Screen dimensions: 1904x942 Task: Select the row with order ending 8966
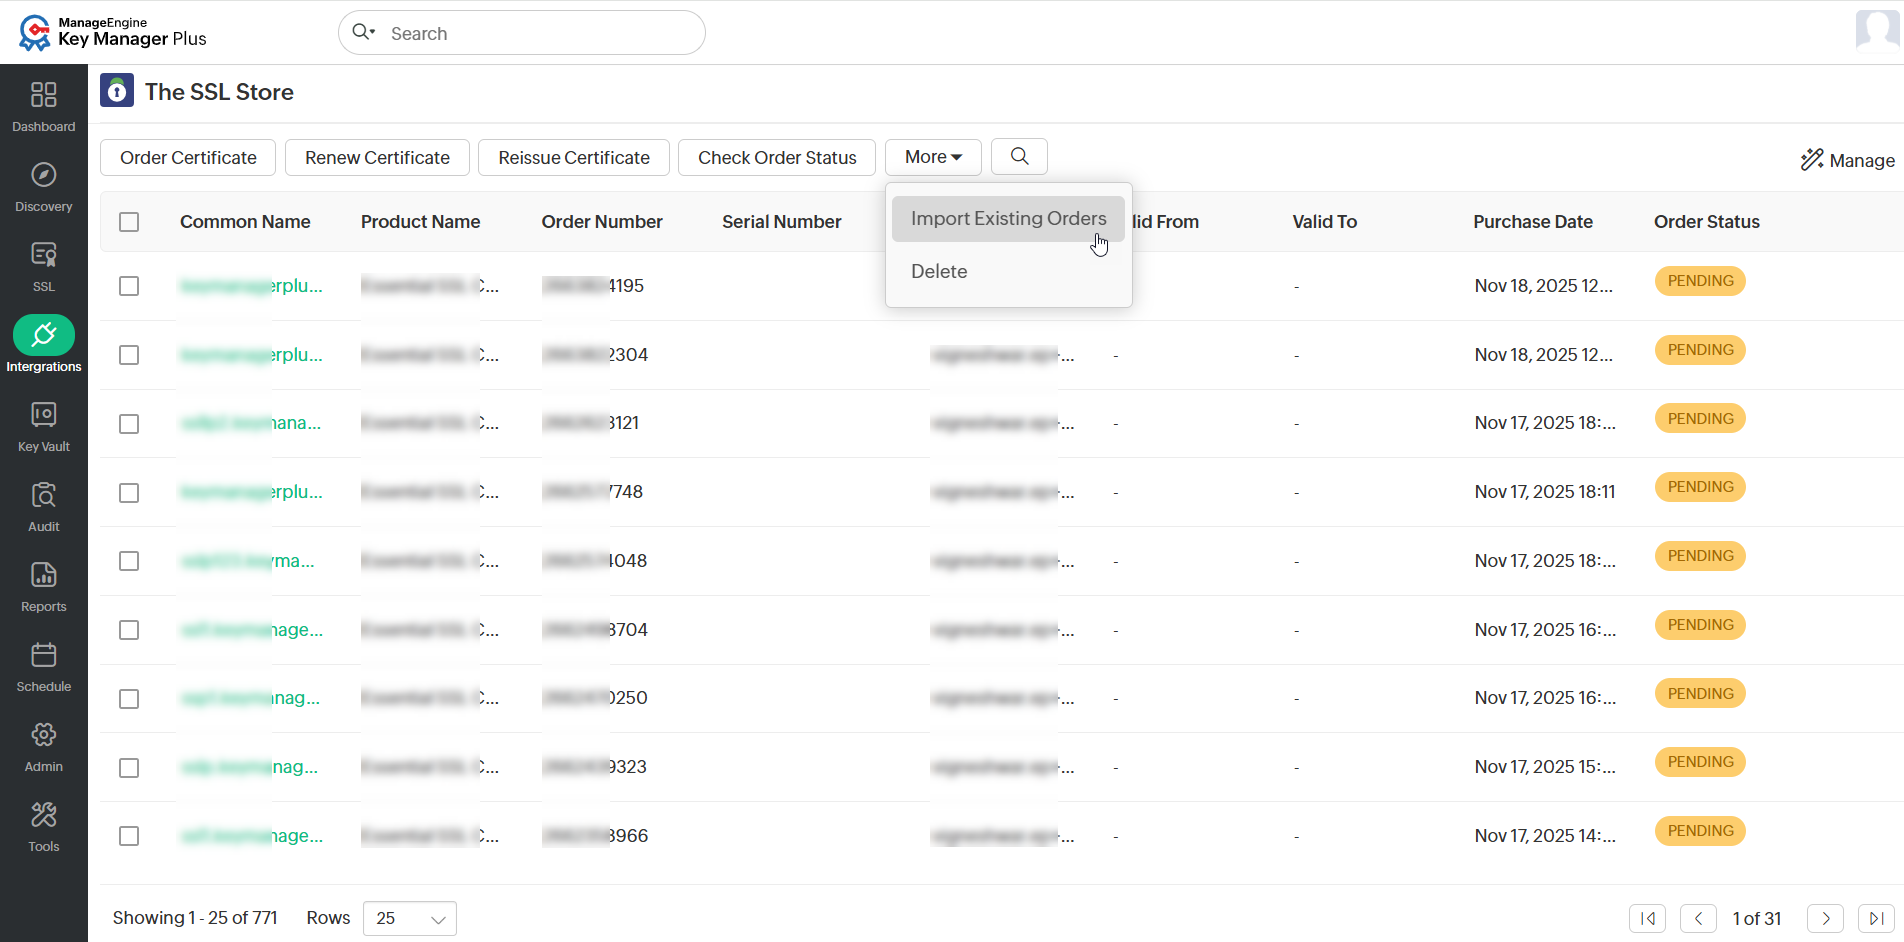tap(129, 836)
